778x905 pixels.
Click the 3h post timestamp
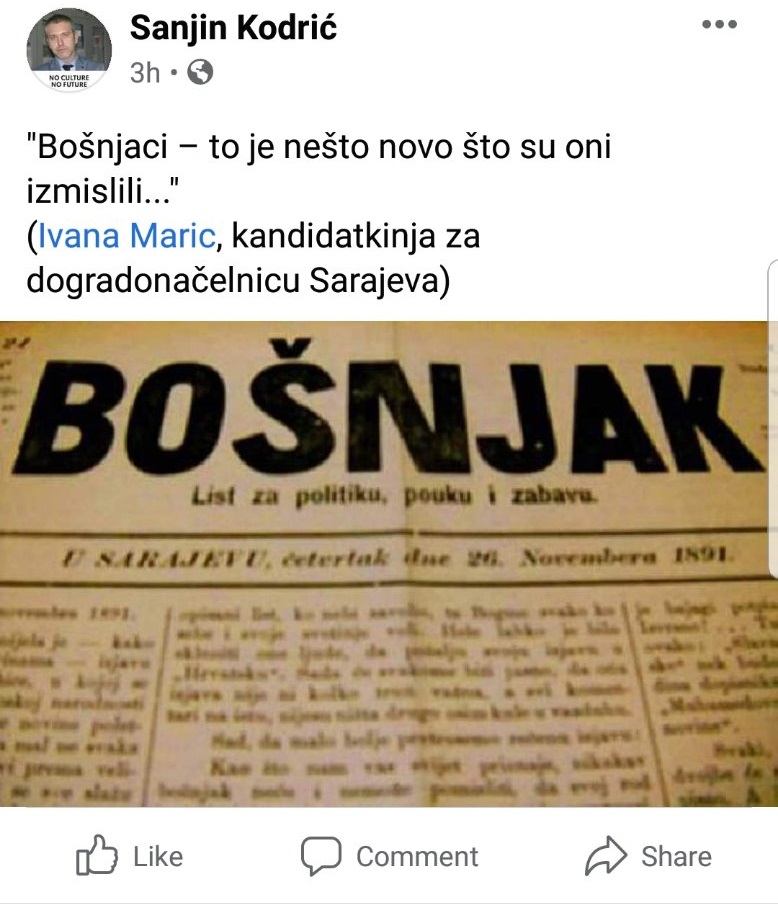145,73
